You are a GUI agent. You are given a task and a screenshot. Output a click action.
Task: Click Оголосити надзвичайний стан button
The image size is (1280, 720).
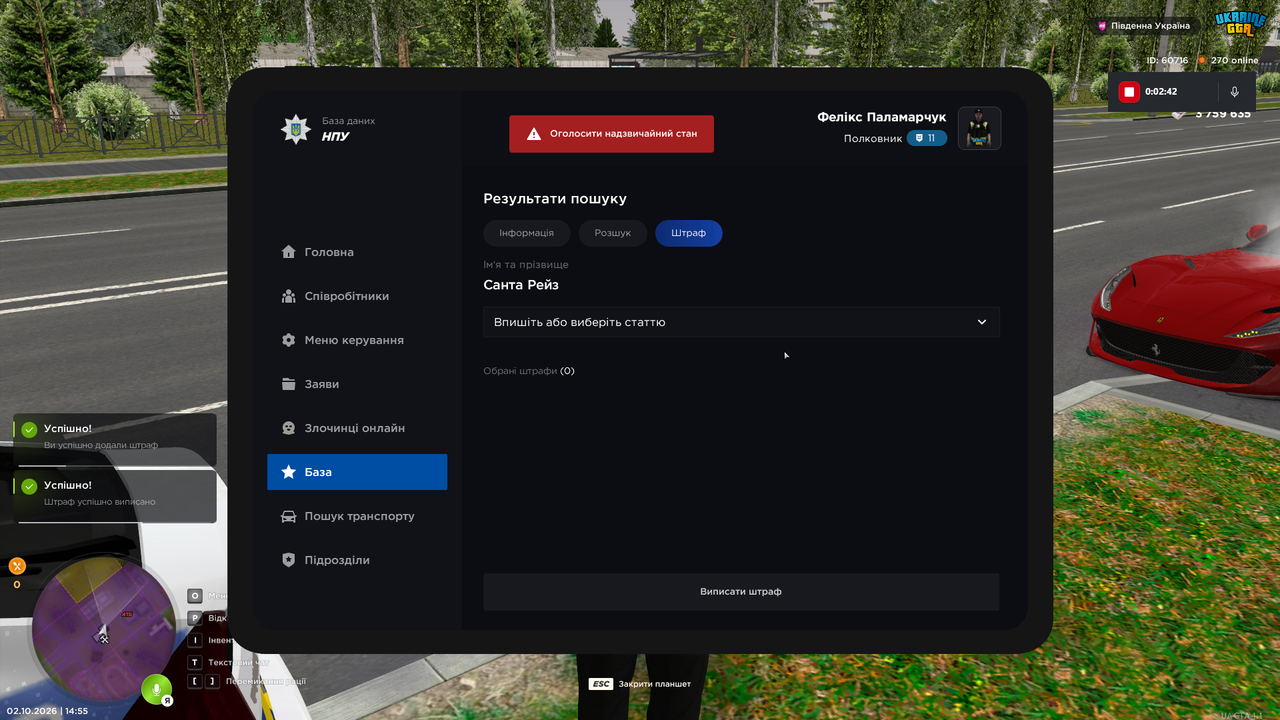click(611, 134)
